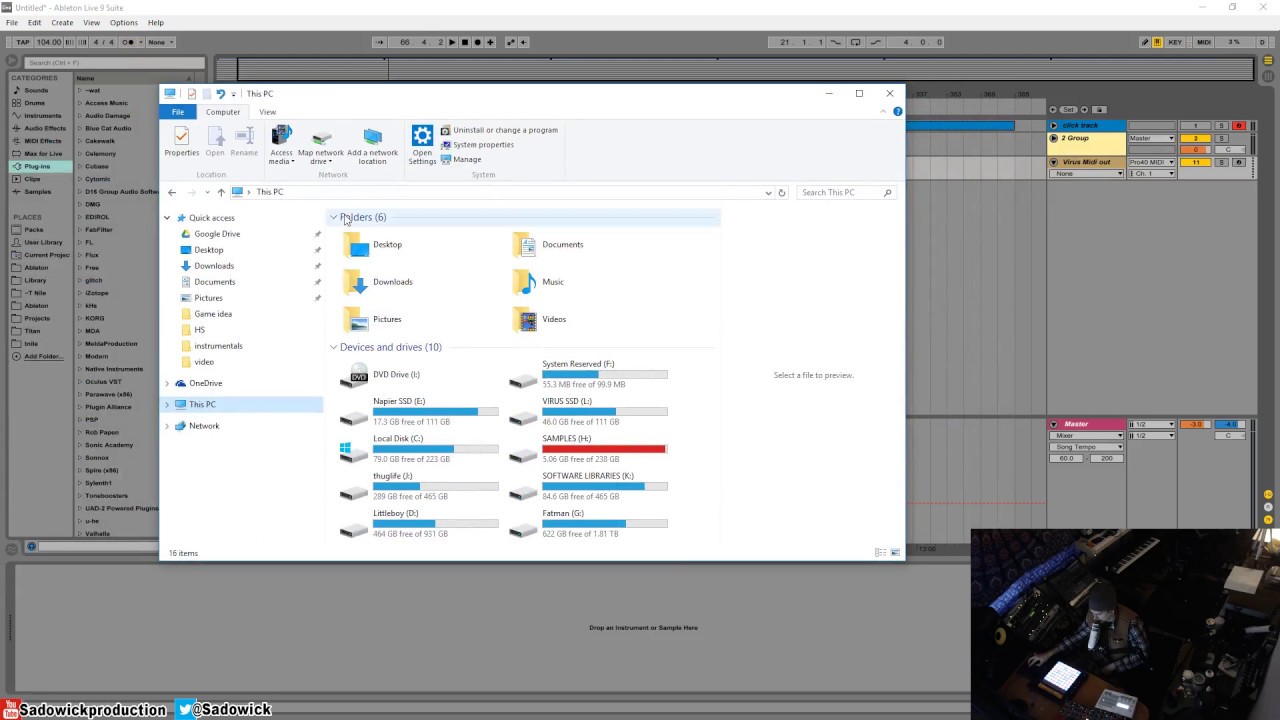Select the Documents folder in main pane
Image resolution: width=1280 pixels, height=720 pixels.
548,244
